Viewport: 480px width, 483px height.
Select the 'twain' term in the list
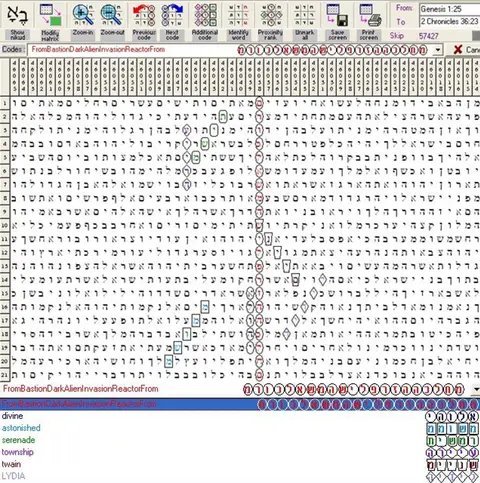(x=11, y=464)
